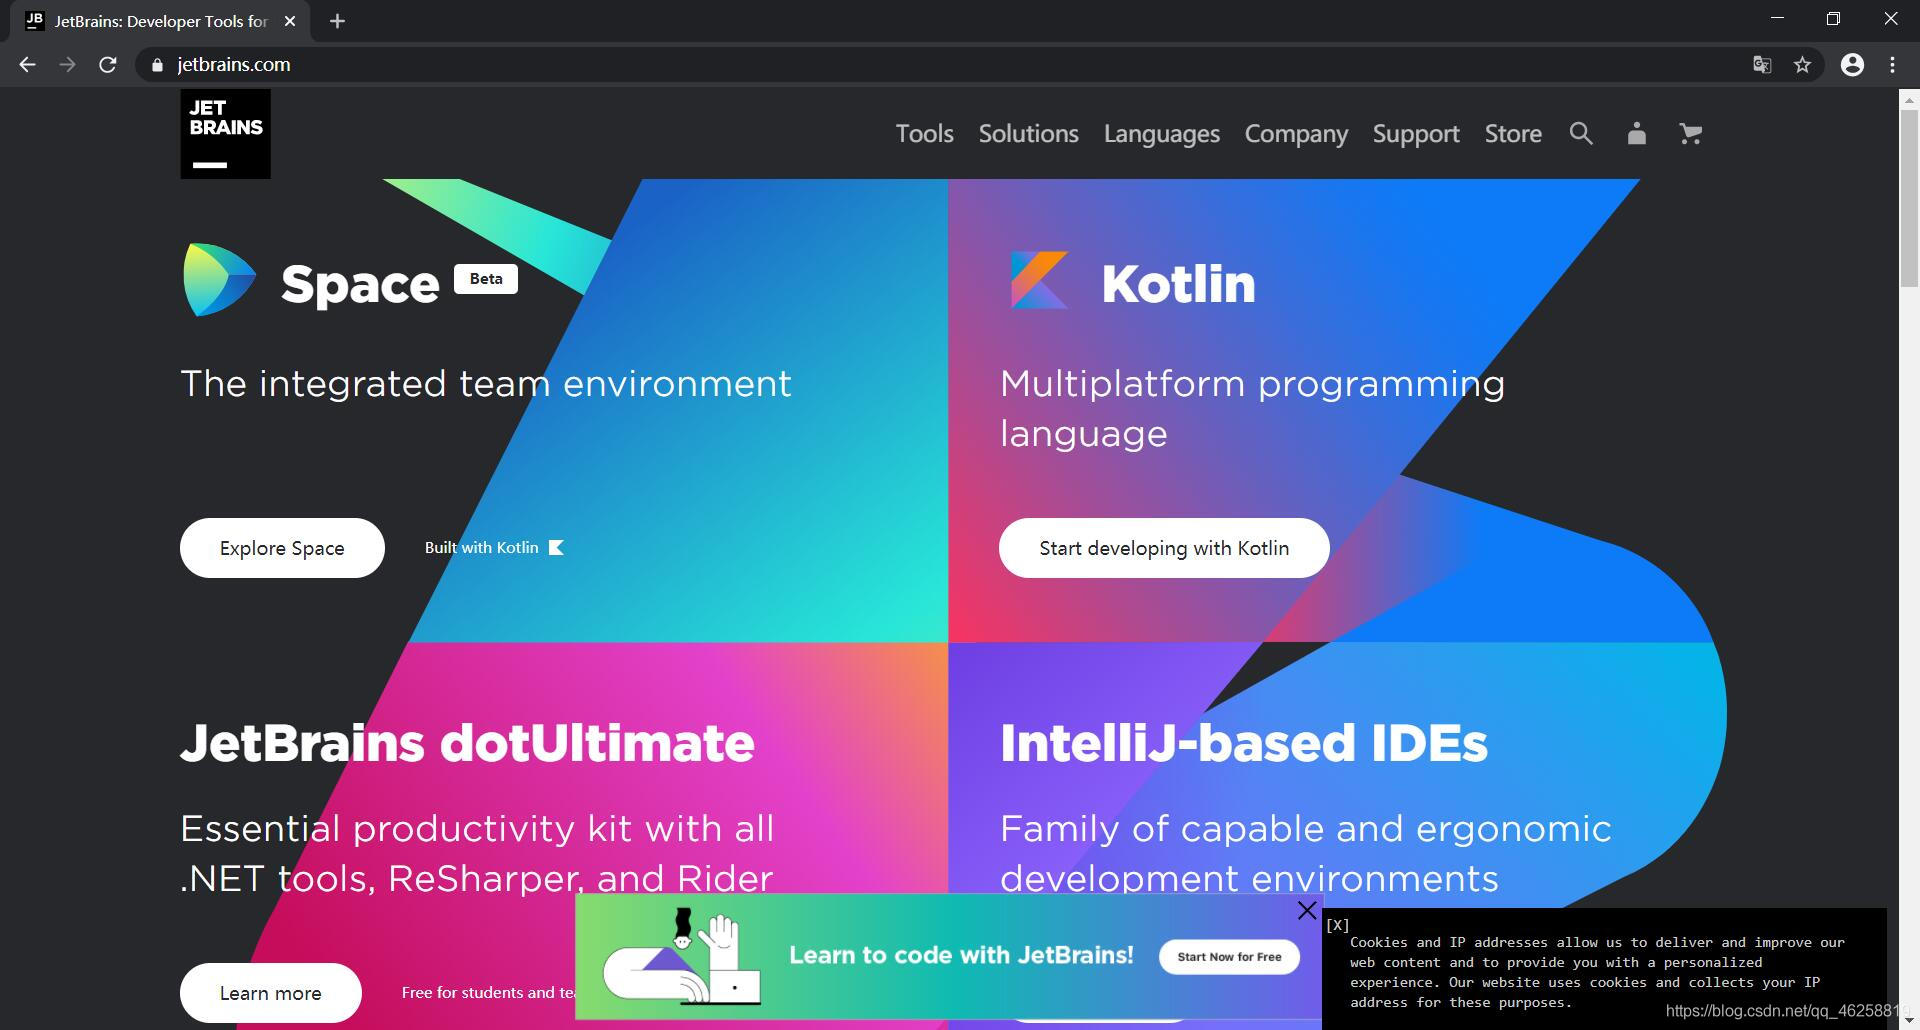Click the Space product logo icon
This screenshot has height=1030, width=1920.
point(219,280)
